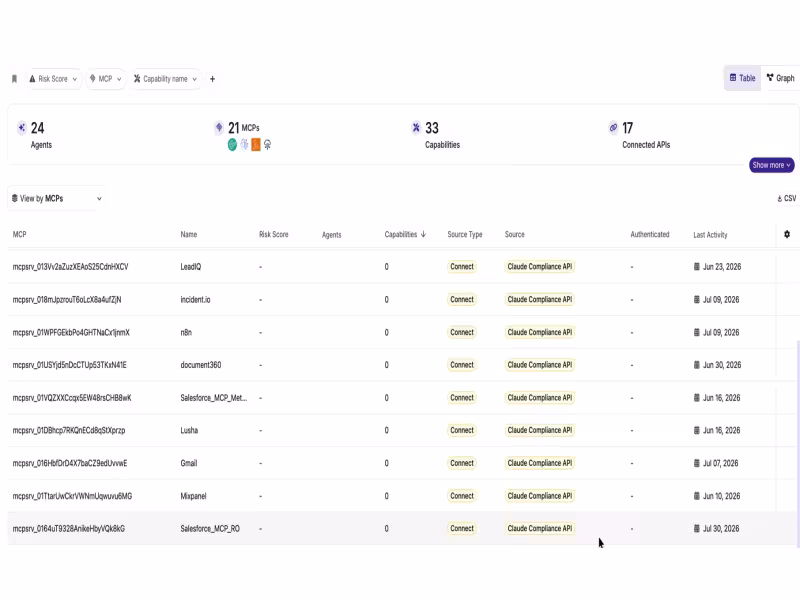
Task: Click calendar icon for Jun 30, 2026
Action: pyautogui.click(x=696, y=365)
